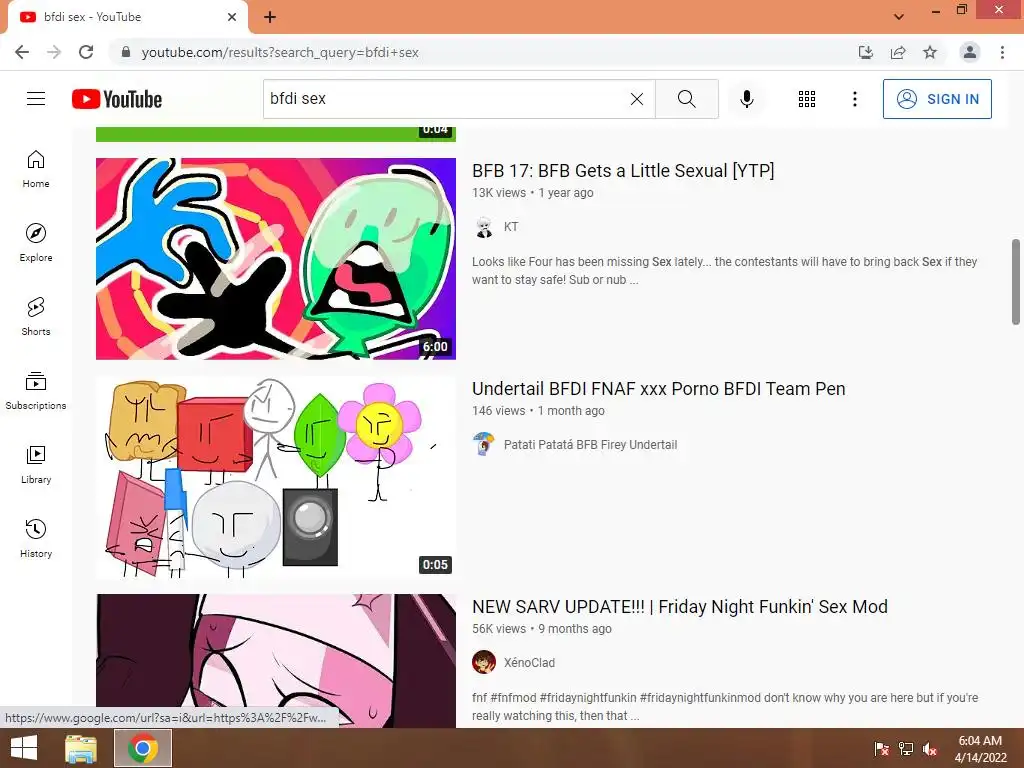The image size is (1024, 768).
Task: Close the YouTube tab
Action: pos(232,17)
